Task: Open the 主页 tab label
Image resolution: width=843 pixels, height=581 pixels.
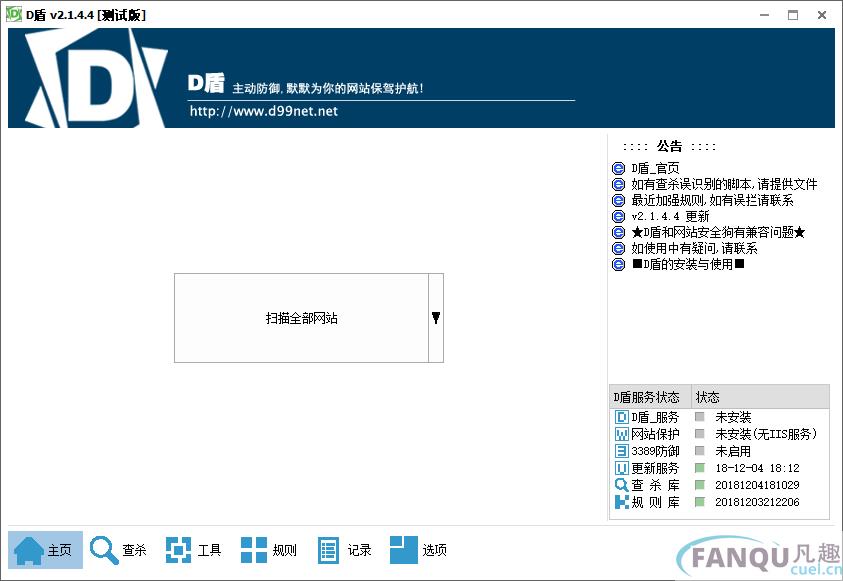Action: (60, 550)
